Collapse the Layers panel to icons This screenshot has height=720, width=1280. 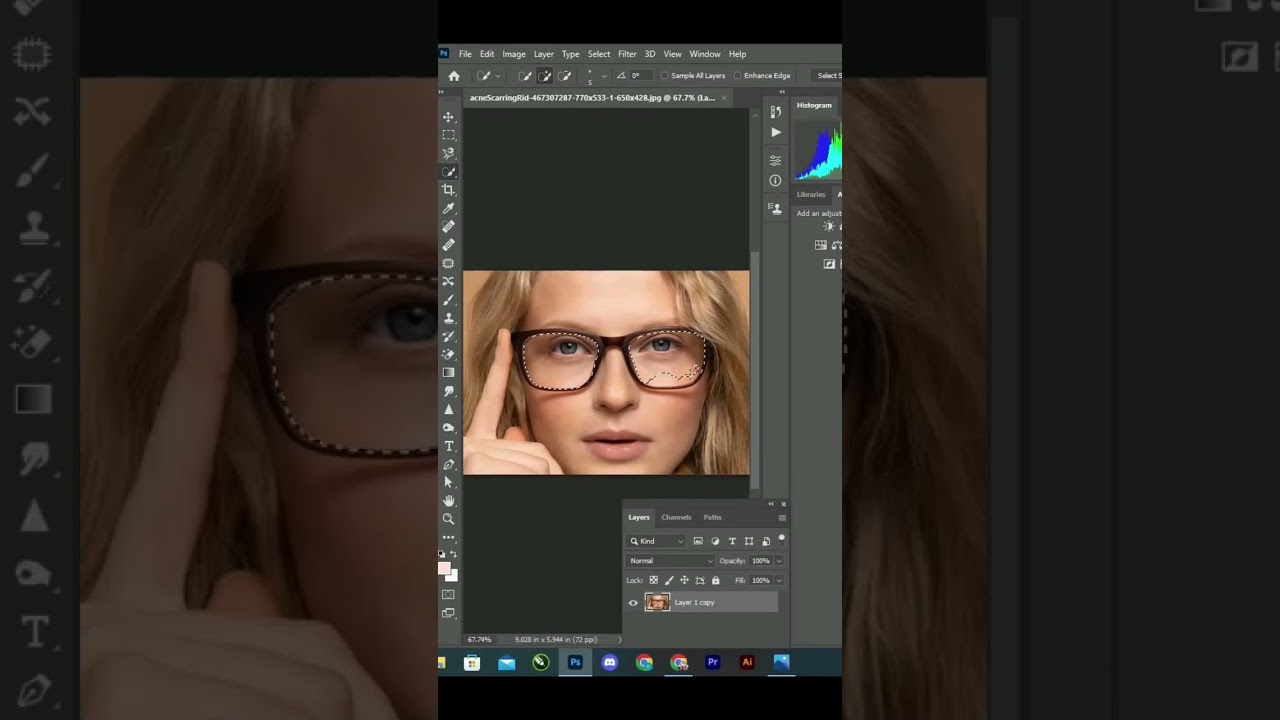click(x=771, y=504)
